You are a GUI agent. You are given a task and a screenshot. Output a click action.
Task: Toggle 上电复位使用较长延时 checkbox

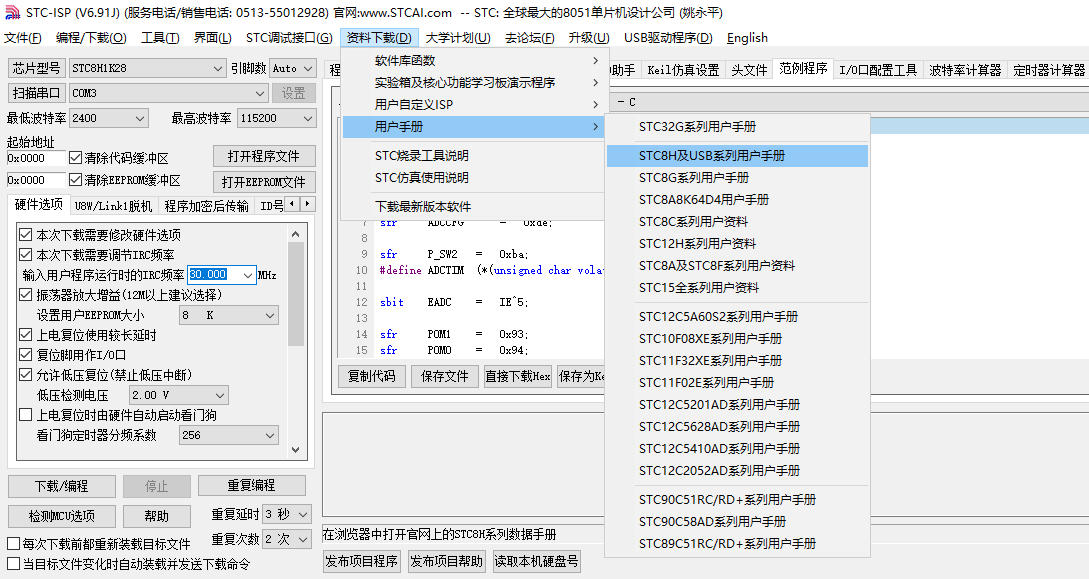pos(26,335)
